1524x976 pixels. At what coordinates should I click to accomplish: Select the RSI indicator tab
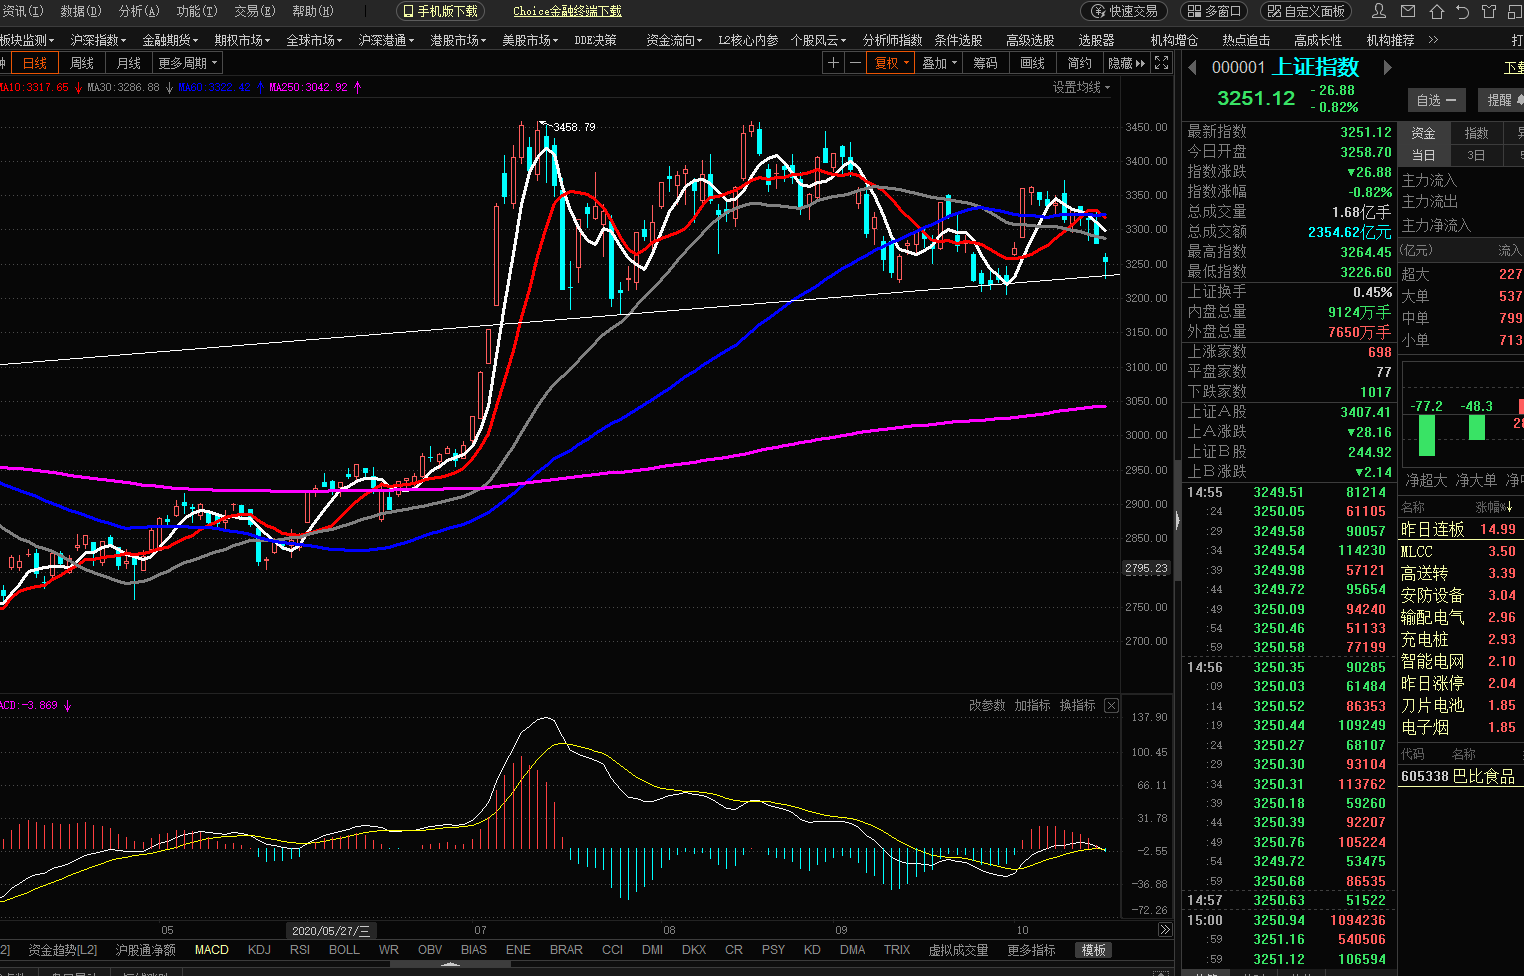(300, 950)
